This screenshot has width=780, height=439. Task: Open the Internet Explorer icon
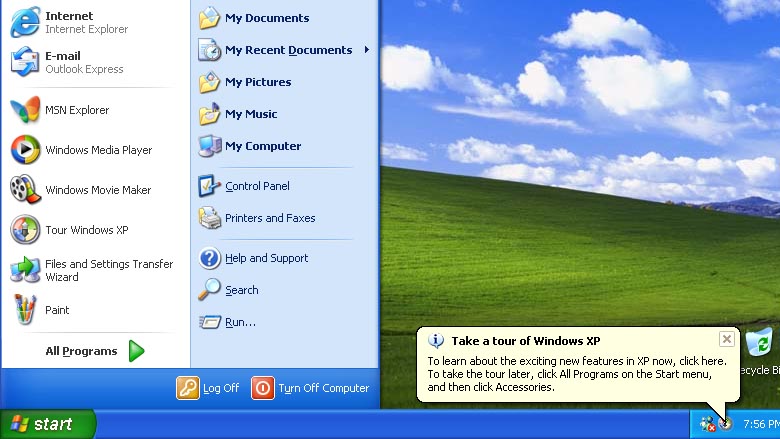click(25, 22)
